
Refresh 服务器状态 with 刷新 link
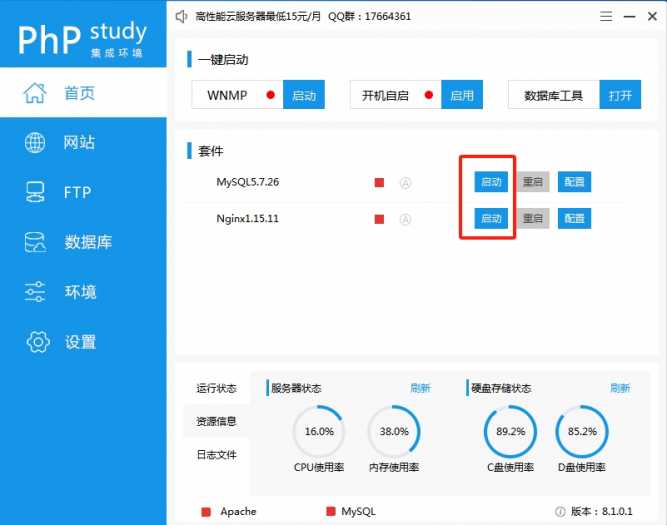pyautogui.click(x=420, y=388)
